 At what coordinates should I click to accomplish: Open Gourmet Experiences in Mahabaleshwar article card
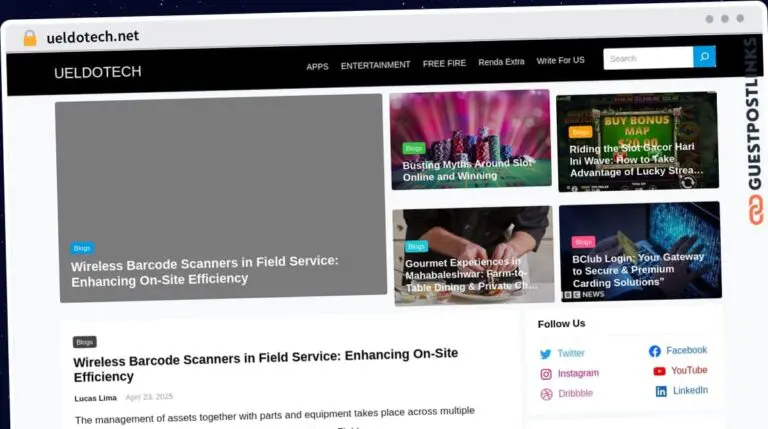(x=474, y=256)
